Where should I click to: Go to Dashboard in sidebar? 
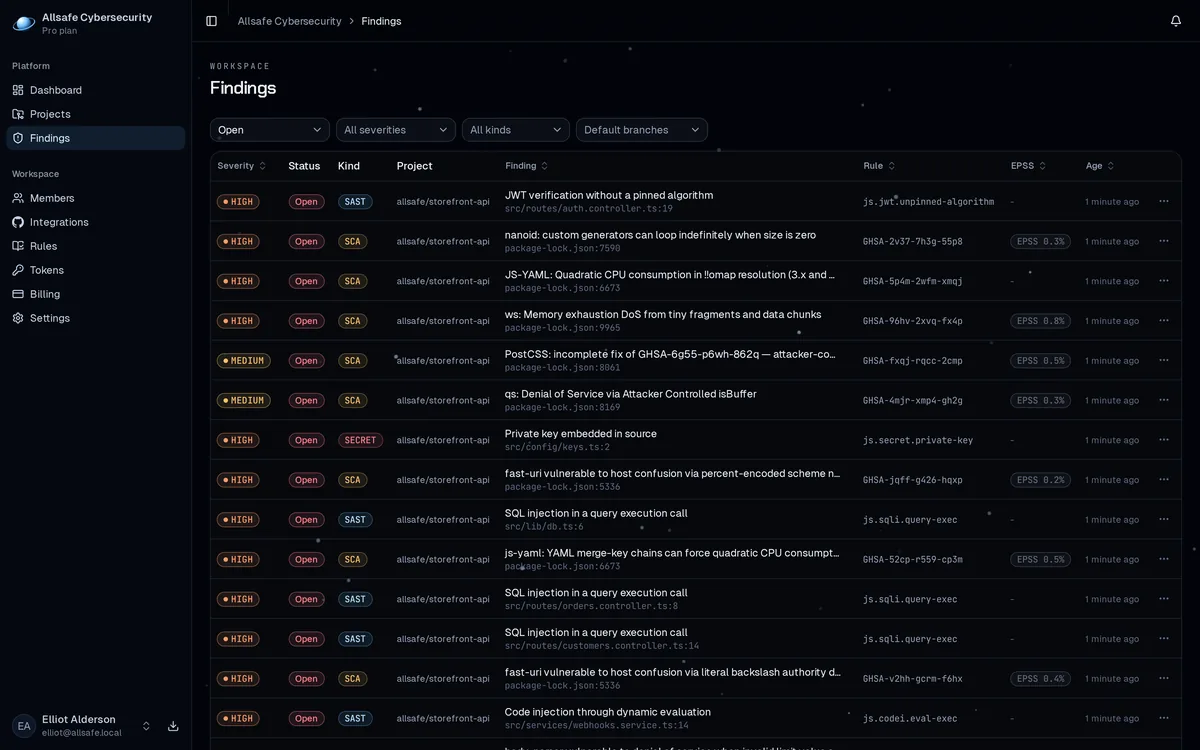[96, 90]
